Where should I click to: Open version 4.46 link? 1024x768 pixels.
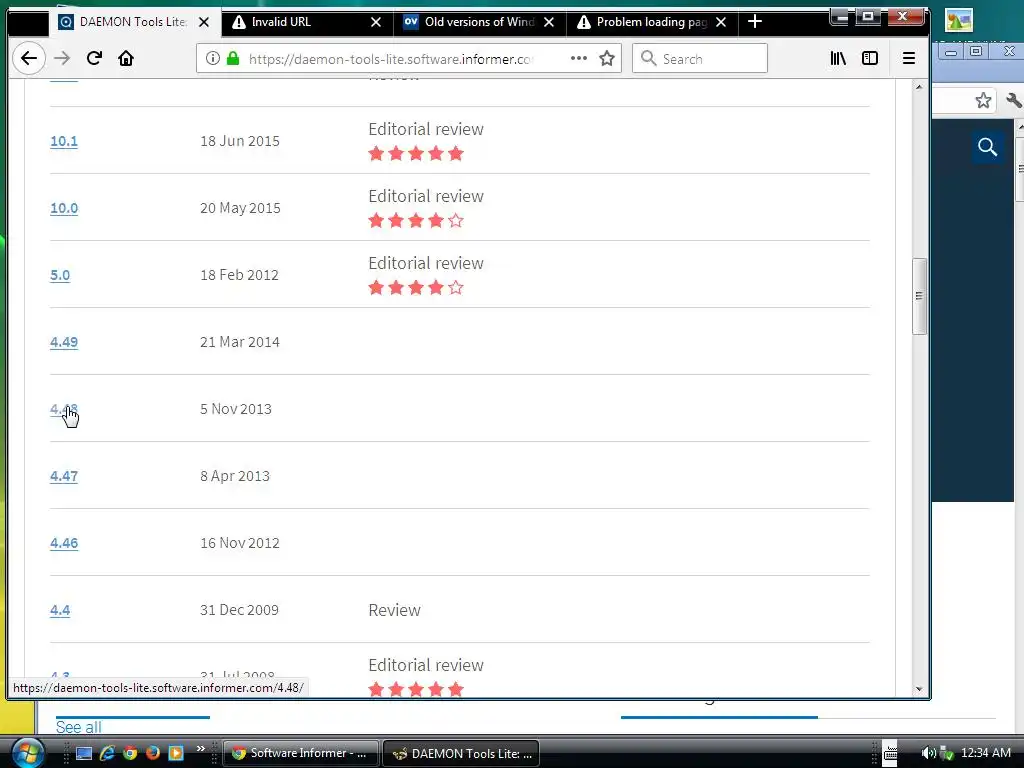point(64,543)
